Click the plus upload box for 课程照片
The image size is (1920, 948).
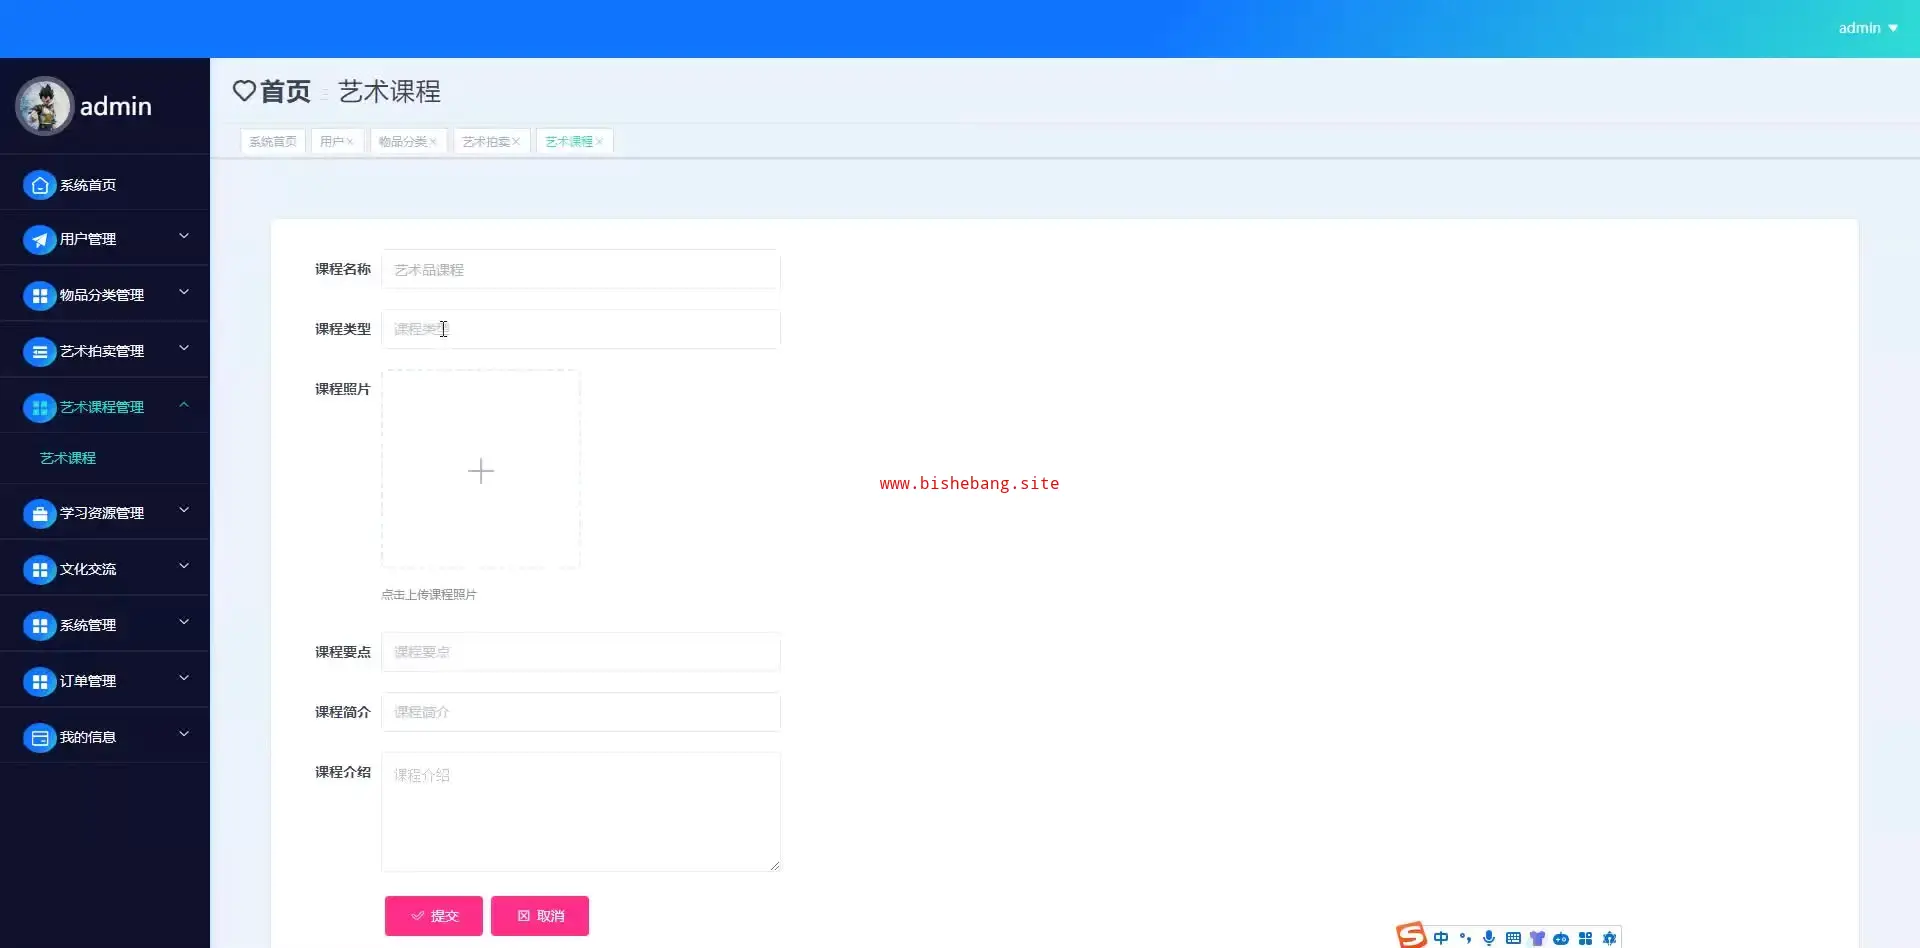point(481,470)
